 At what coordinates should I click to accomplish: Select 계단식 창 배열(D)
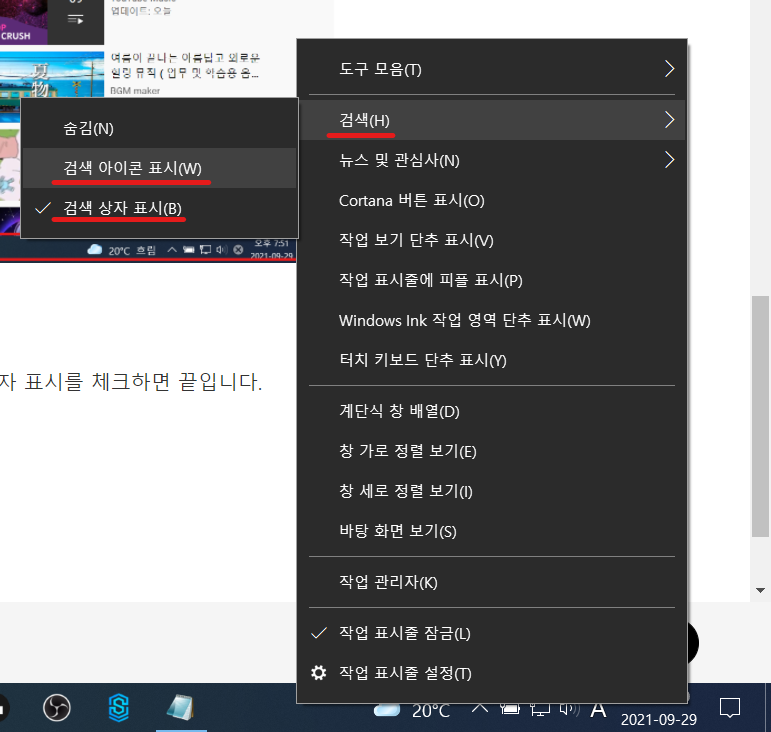[492, 411]
